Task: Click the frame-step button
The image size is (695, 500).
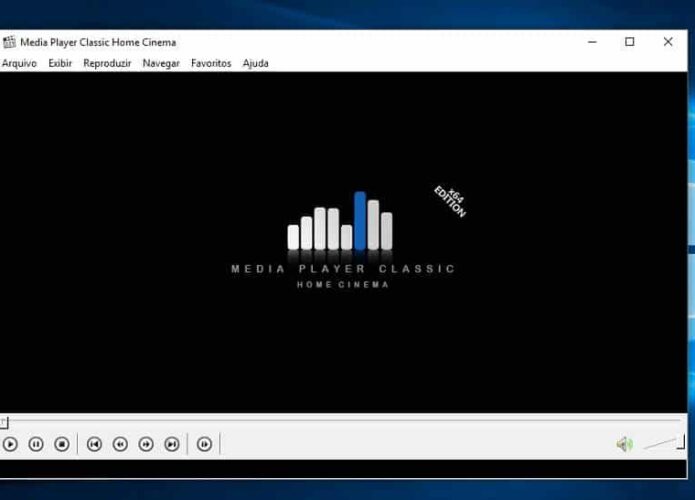Action: (x=204, y=444)
